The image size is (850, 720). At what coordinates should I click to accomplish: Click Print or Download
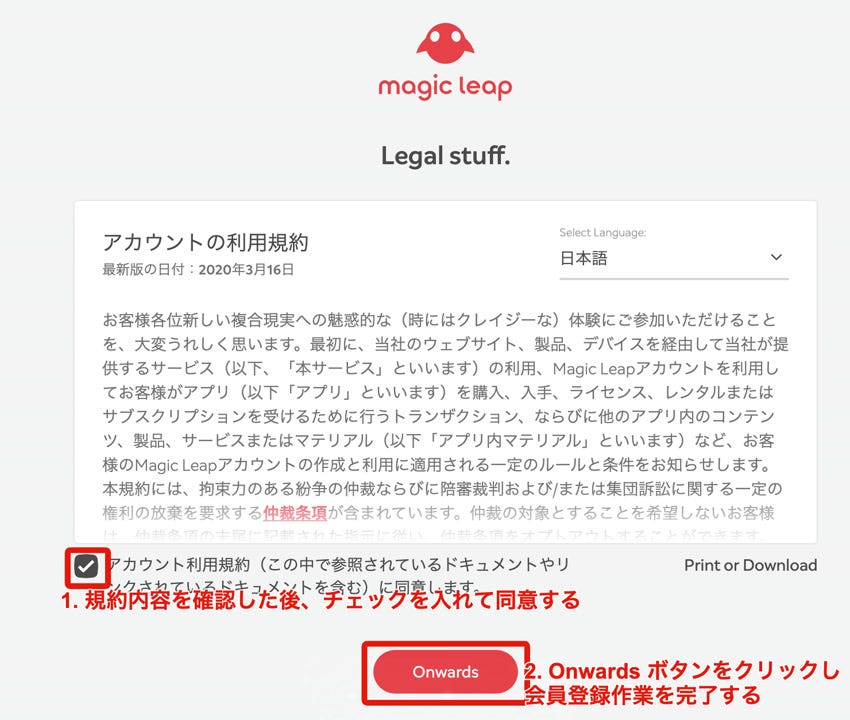pyautogui.click(x=750, y=565)
